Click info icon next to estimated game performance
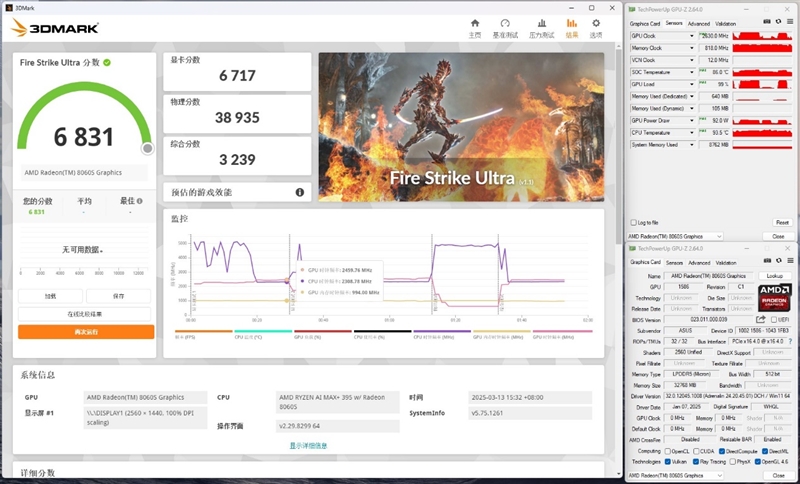 coord(299,192)
